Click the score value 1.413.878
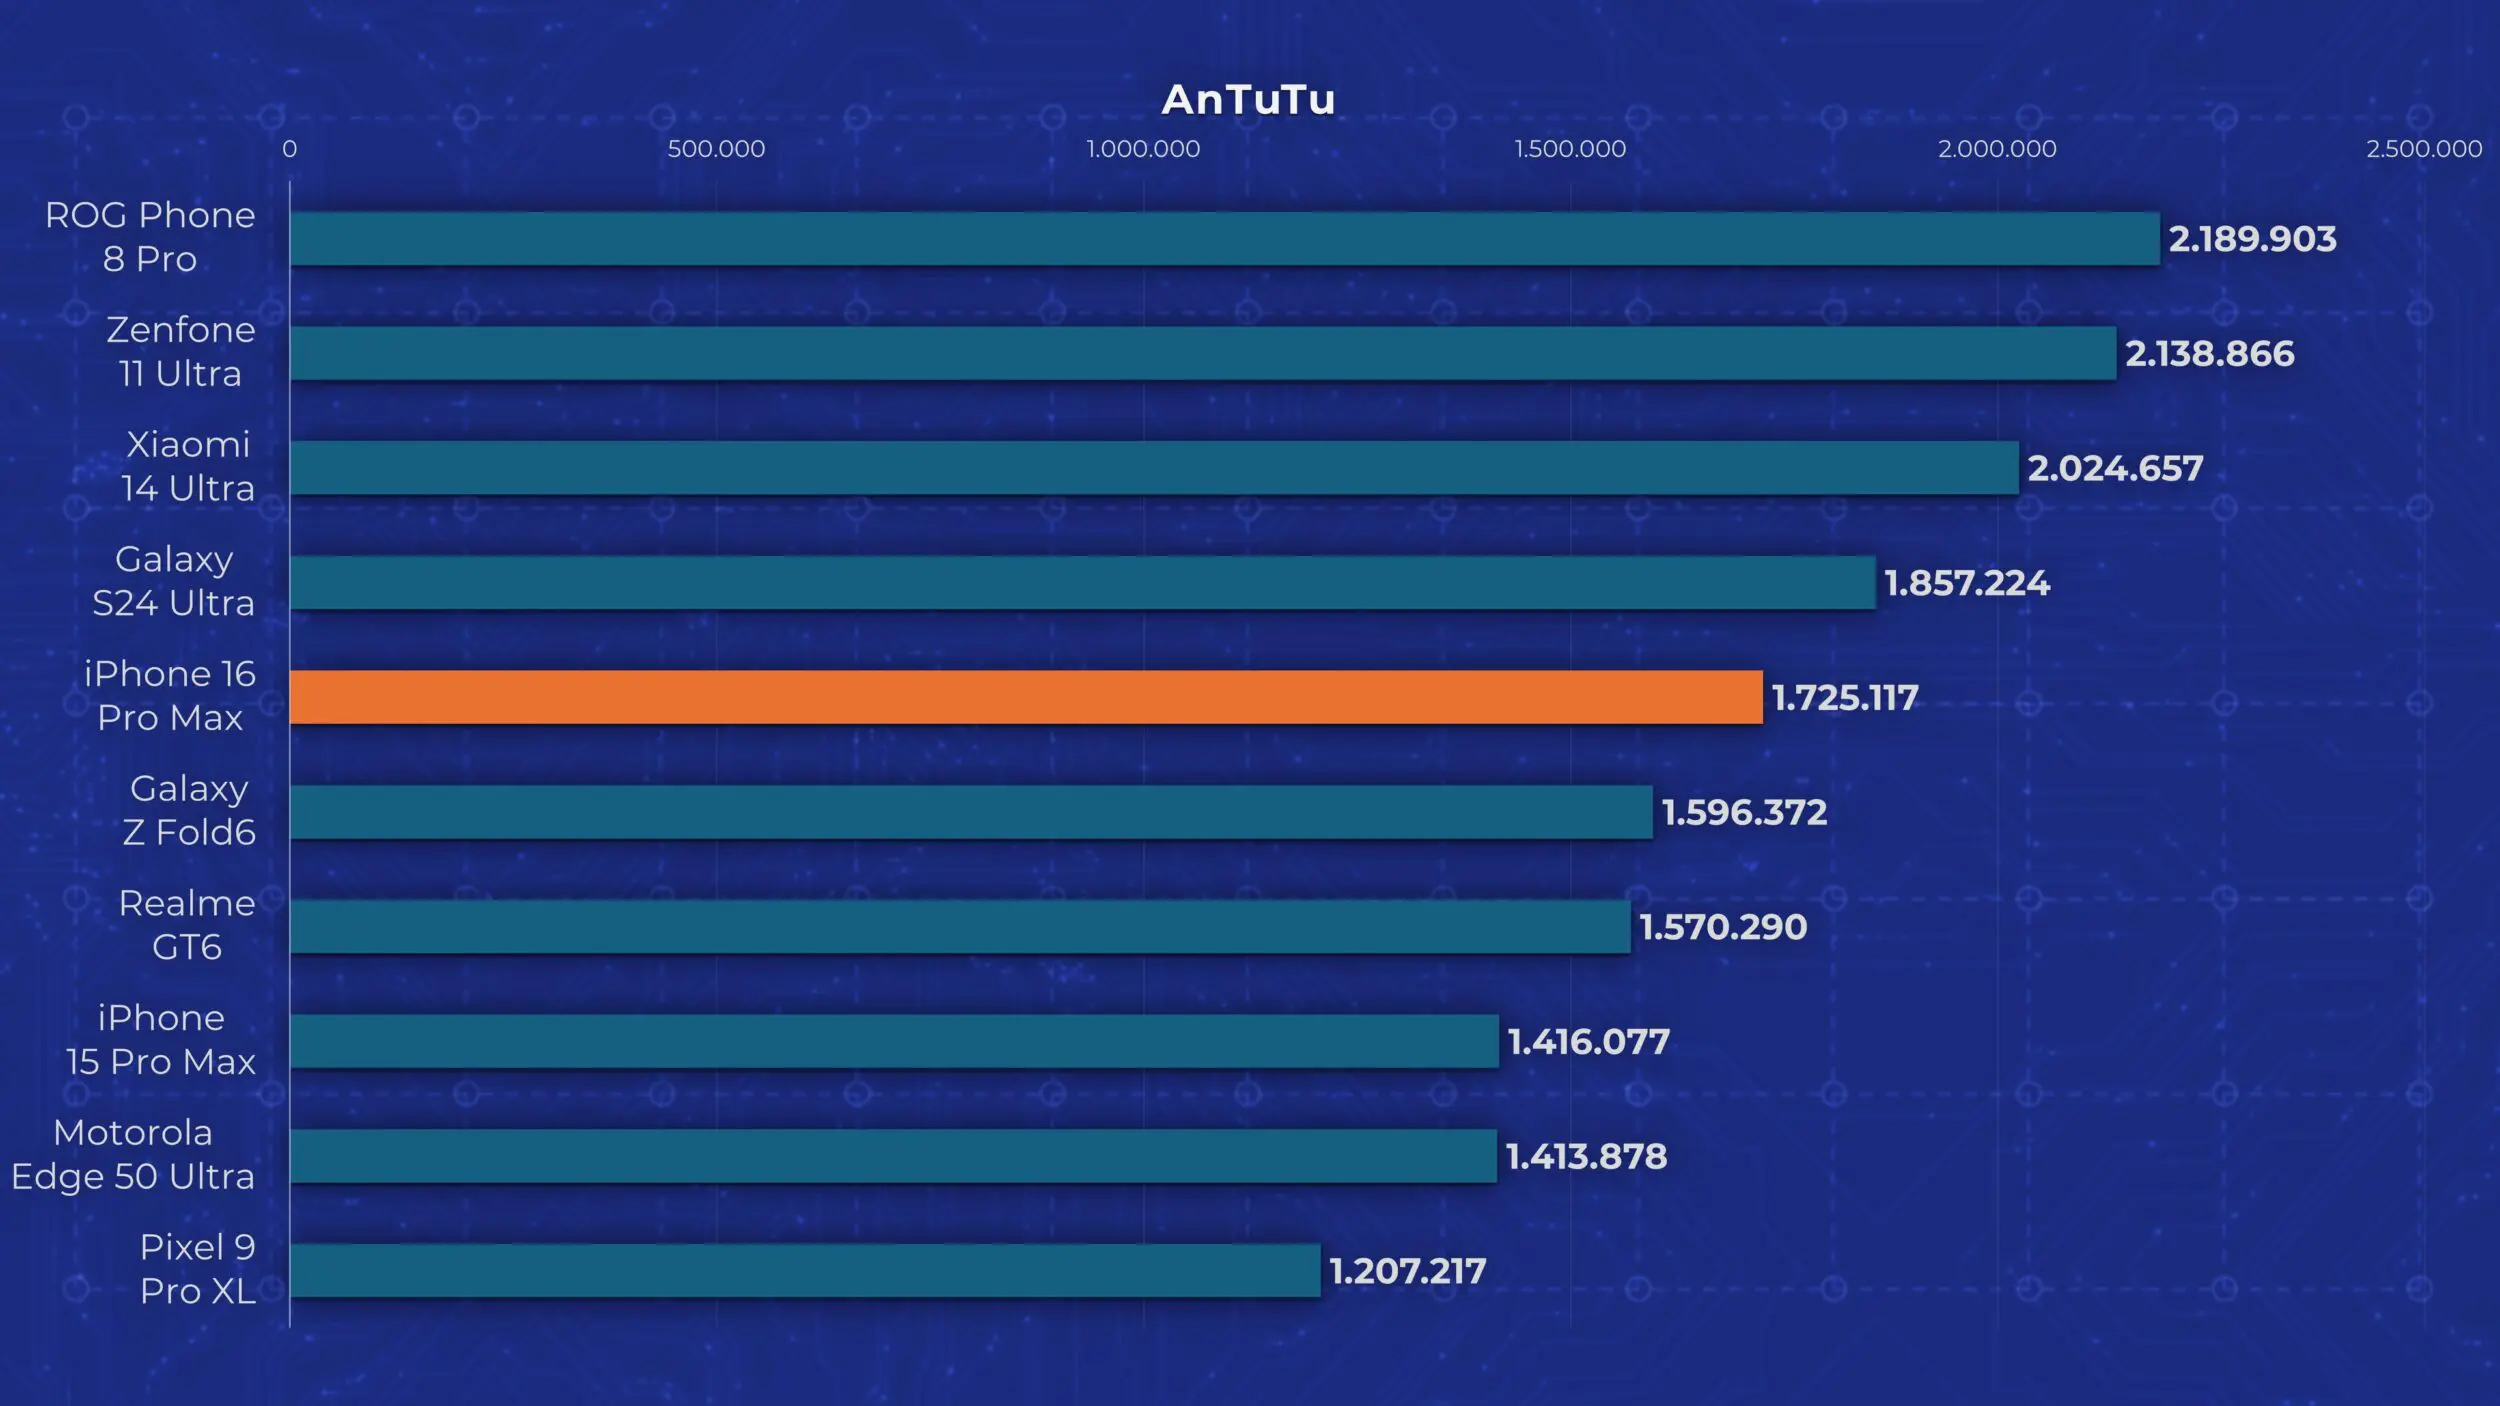The width and height of the screenshot is (2500, 1406). click(x=1587, y=1157)
